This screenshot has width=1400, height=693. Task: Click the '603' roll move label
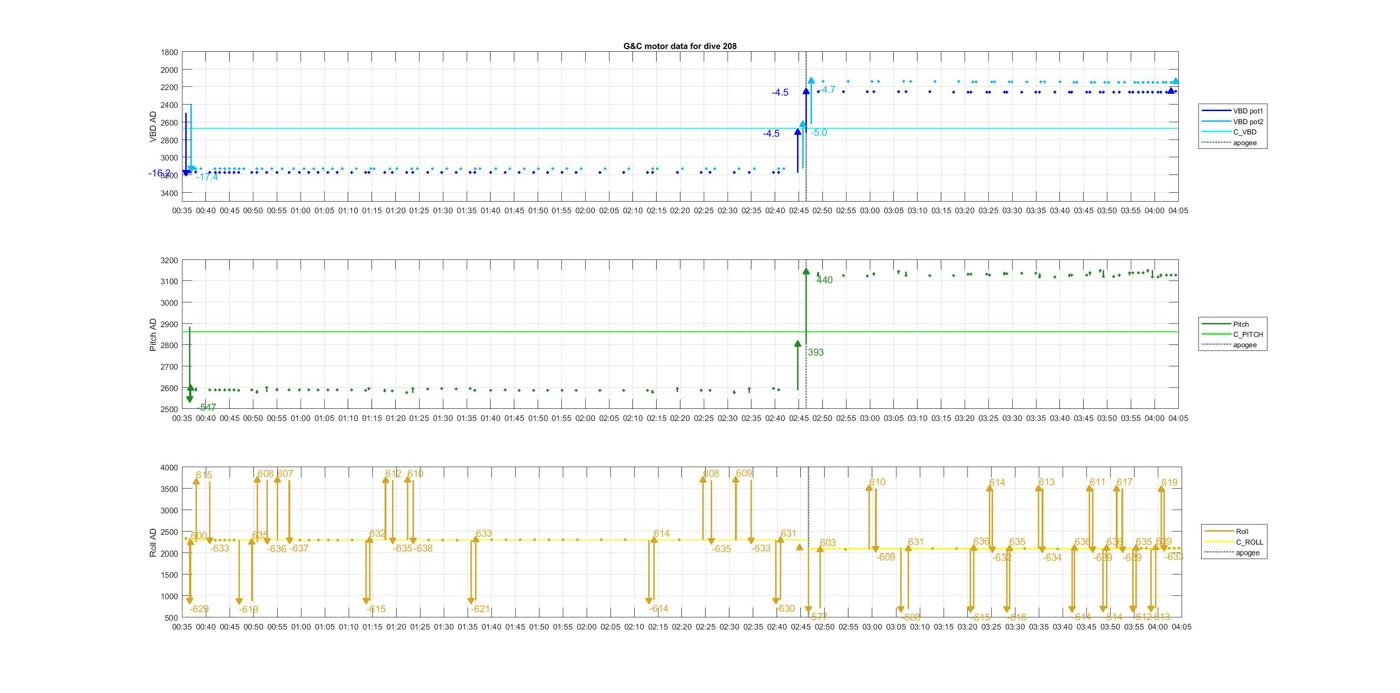827,543
